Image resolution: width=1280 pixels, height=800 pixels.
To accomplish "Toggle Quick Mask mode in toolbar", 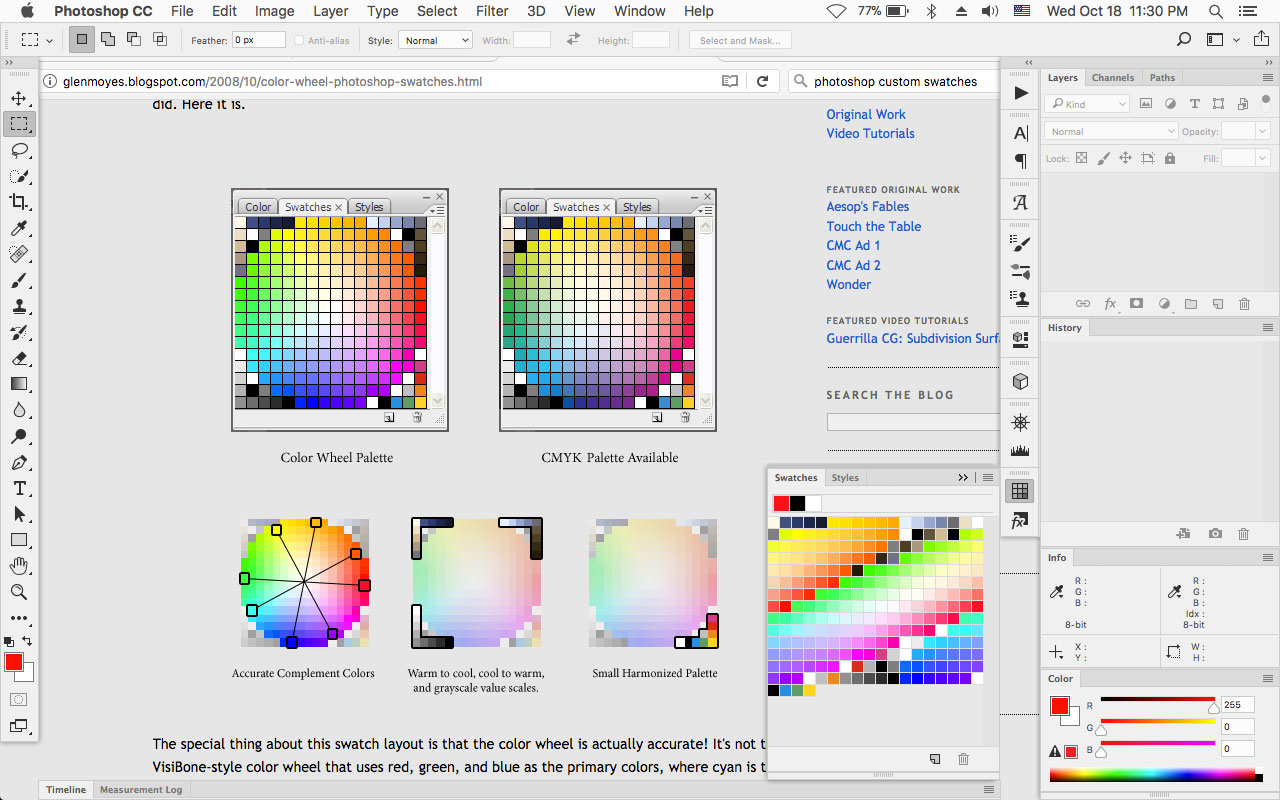I will point(19,700).
